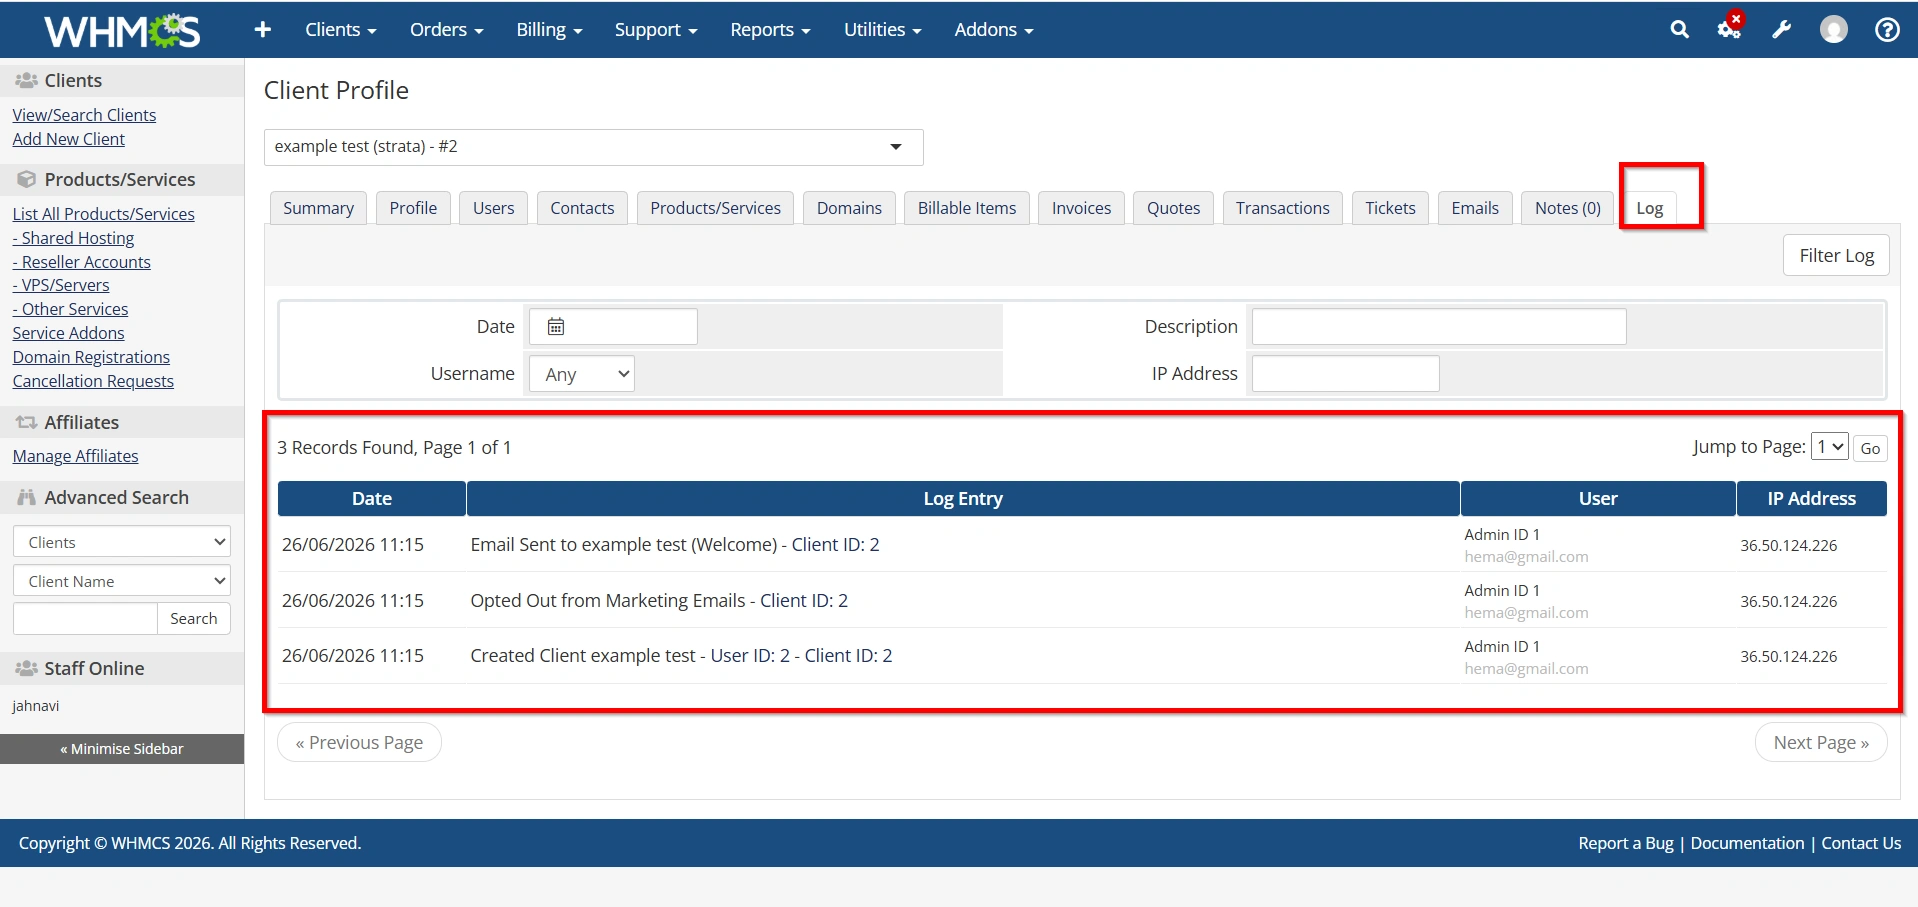Switch to the Domains tab
This screenshot has height=907, width=1918.
849,208
